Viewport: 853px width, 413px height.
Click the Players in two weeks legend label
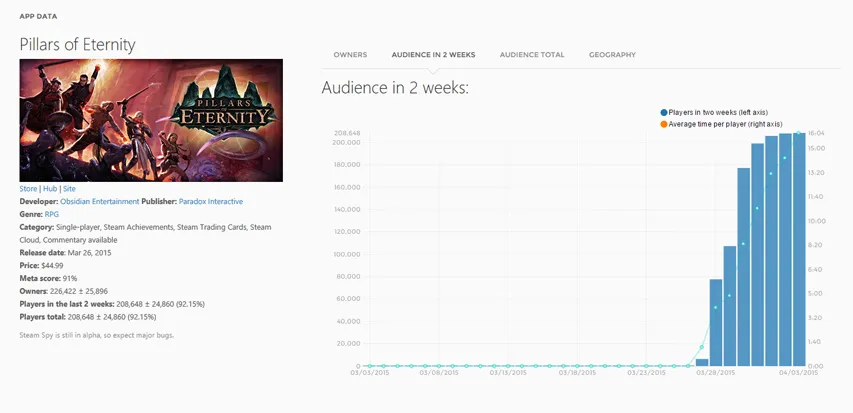(x=718, y=112)
